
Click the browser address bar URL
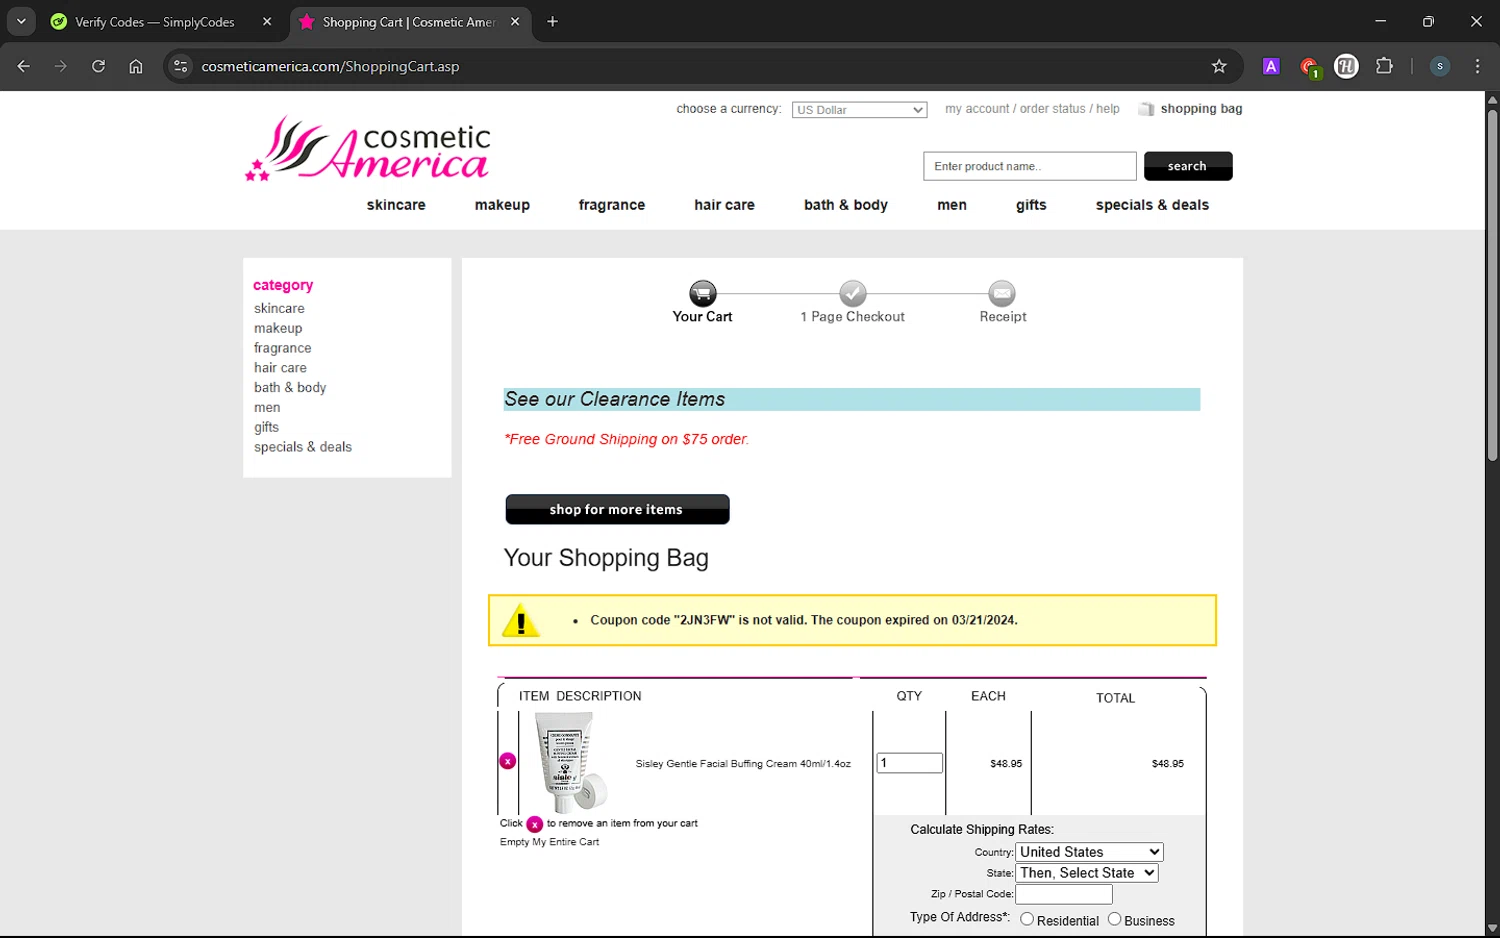coord(330,66)
